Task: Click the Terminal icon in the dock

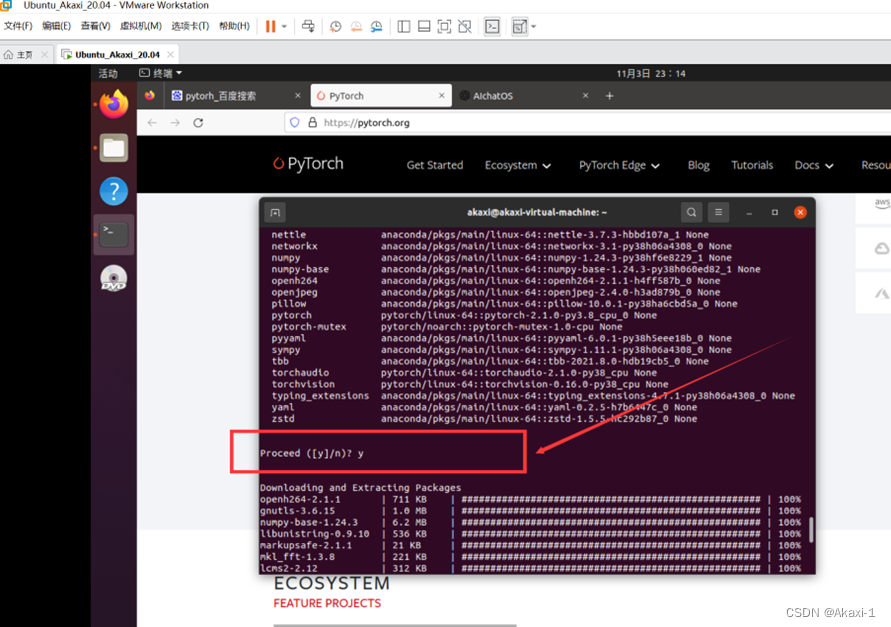Action: (x=114, y=234)
